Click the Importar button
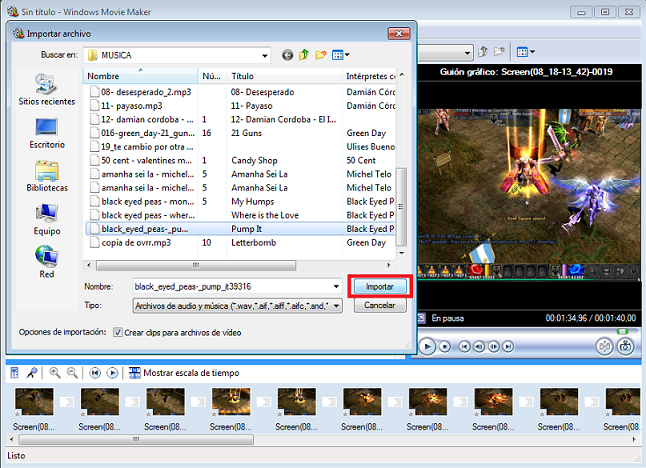Image resolution: width=646 pixels, height=468 pixels. pos(380,287)
